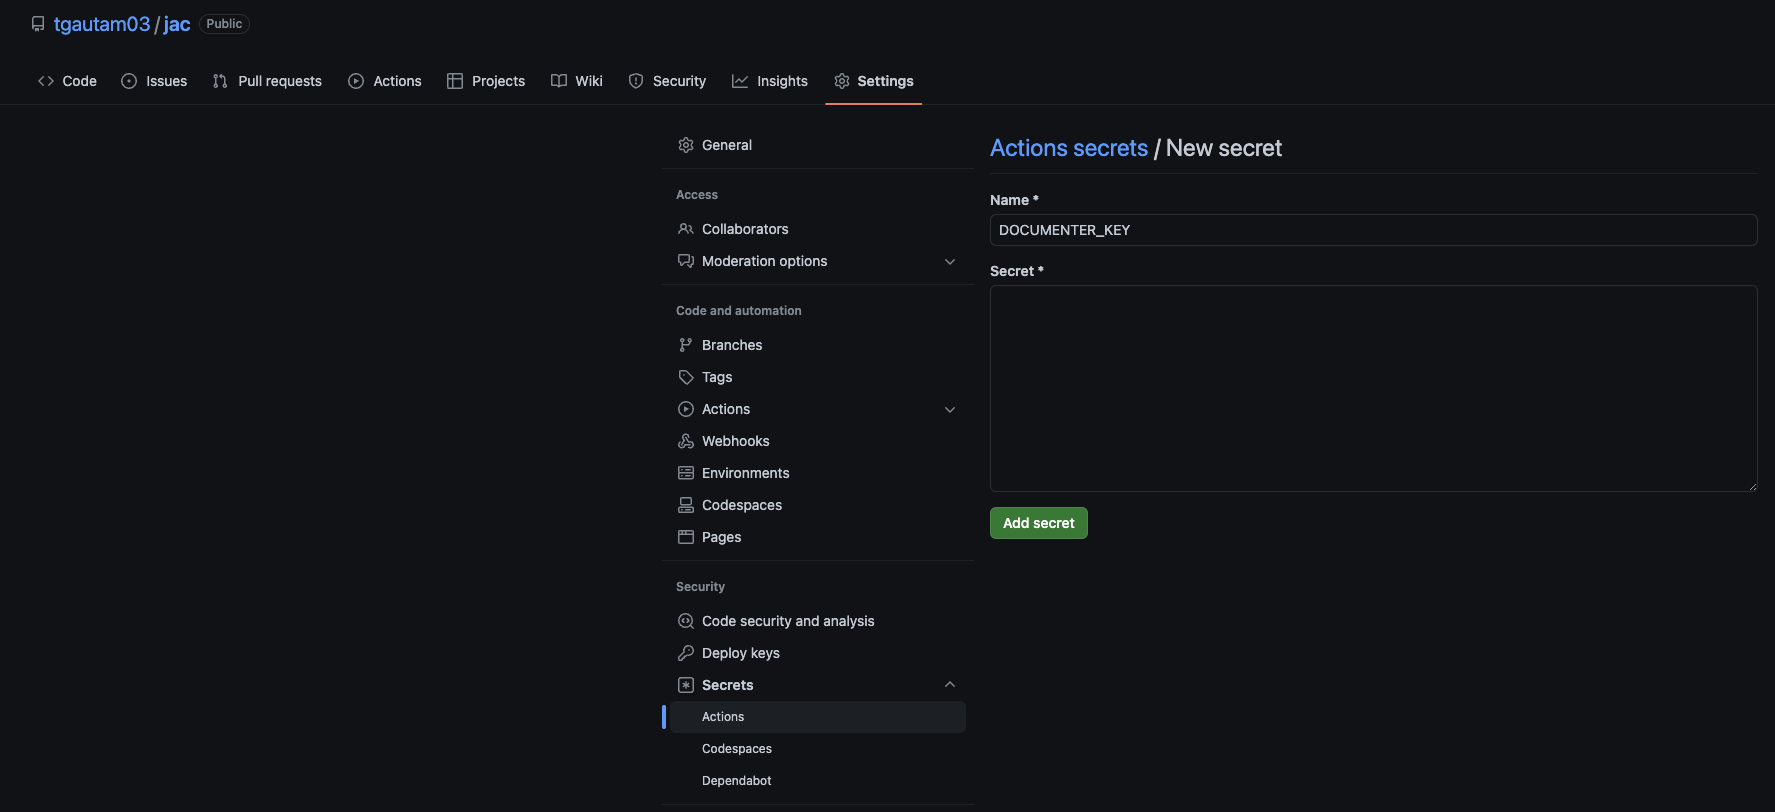1775x812 pixels.
Task: Click the Security shield icon in top nav
Action: click(636, 81)
